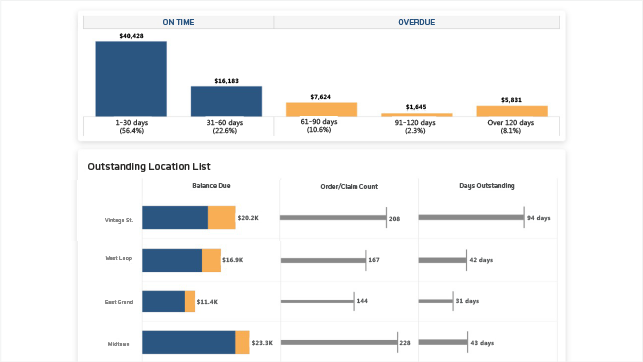Click the '61-90 days (10.6%)' axis label
Viewport: 643px width, 362px height.
[319, 125]
